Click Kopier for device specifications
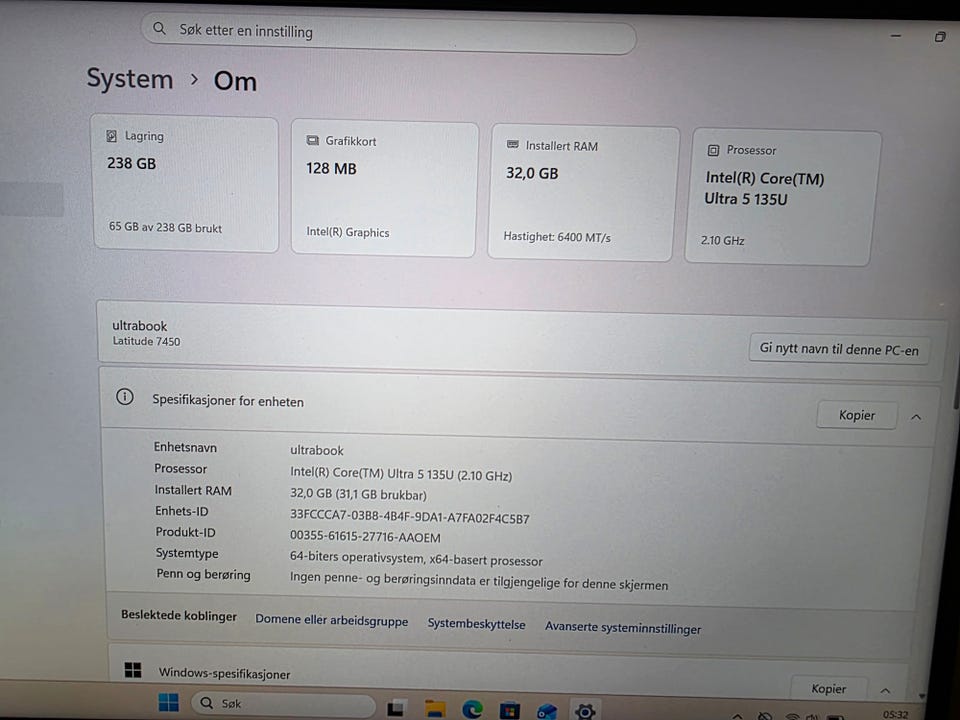Viewport: 960px width, 720px height. [857, 415]
